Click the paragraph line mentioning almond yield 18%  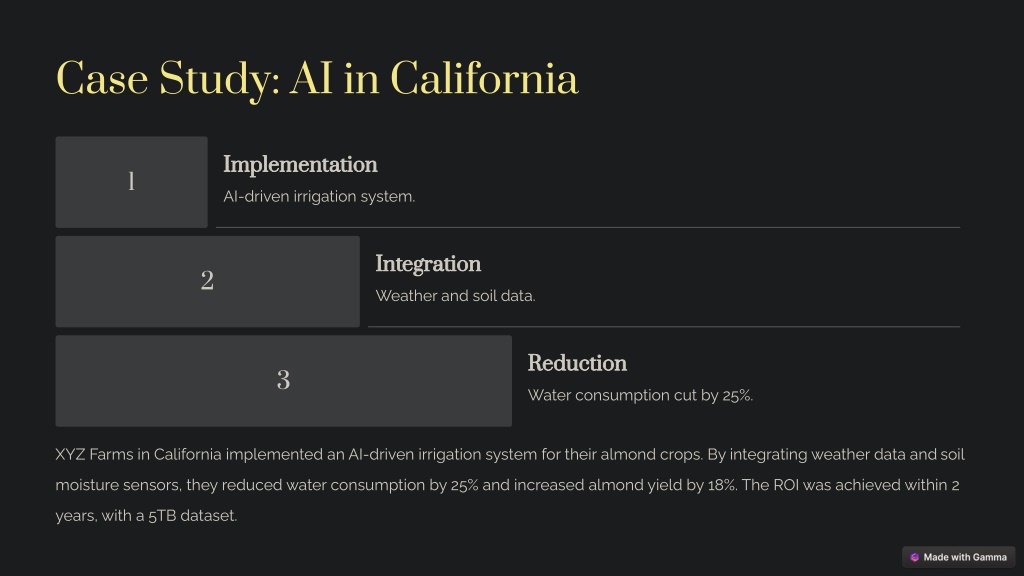507,485
